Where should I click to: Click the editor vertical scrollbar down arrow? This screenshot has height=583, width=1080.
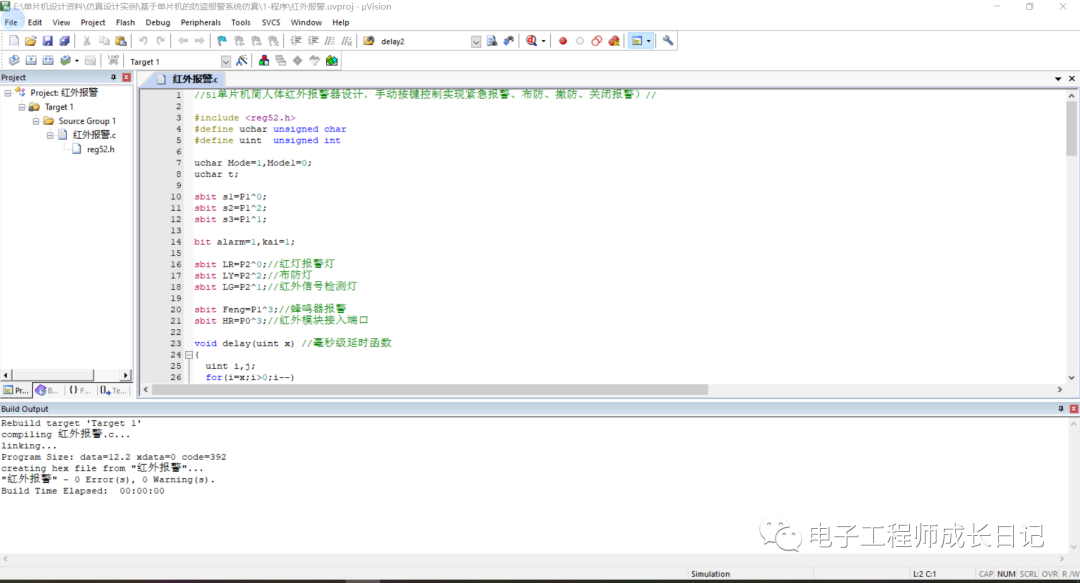[1071, 378]
